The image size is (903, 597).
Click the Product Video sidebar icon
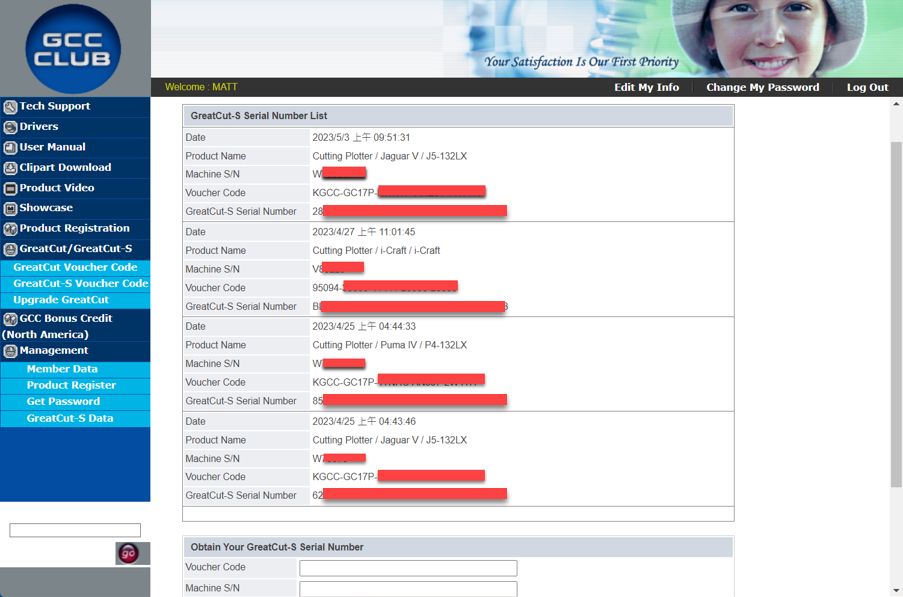[10, 188]
